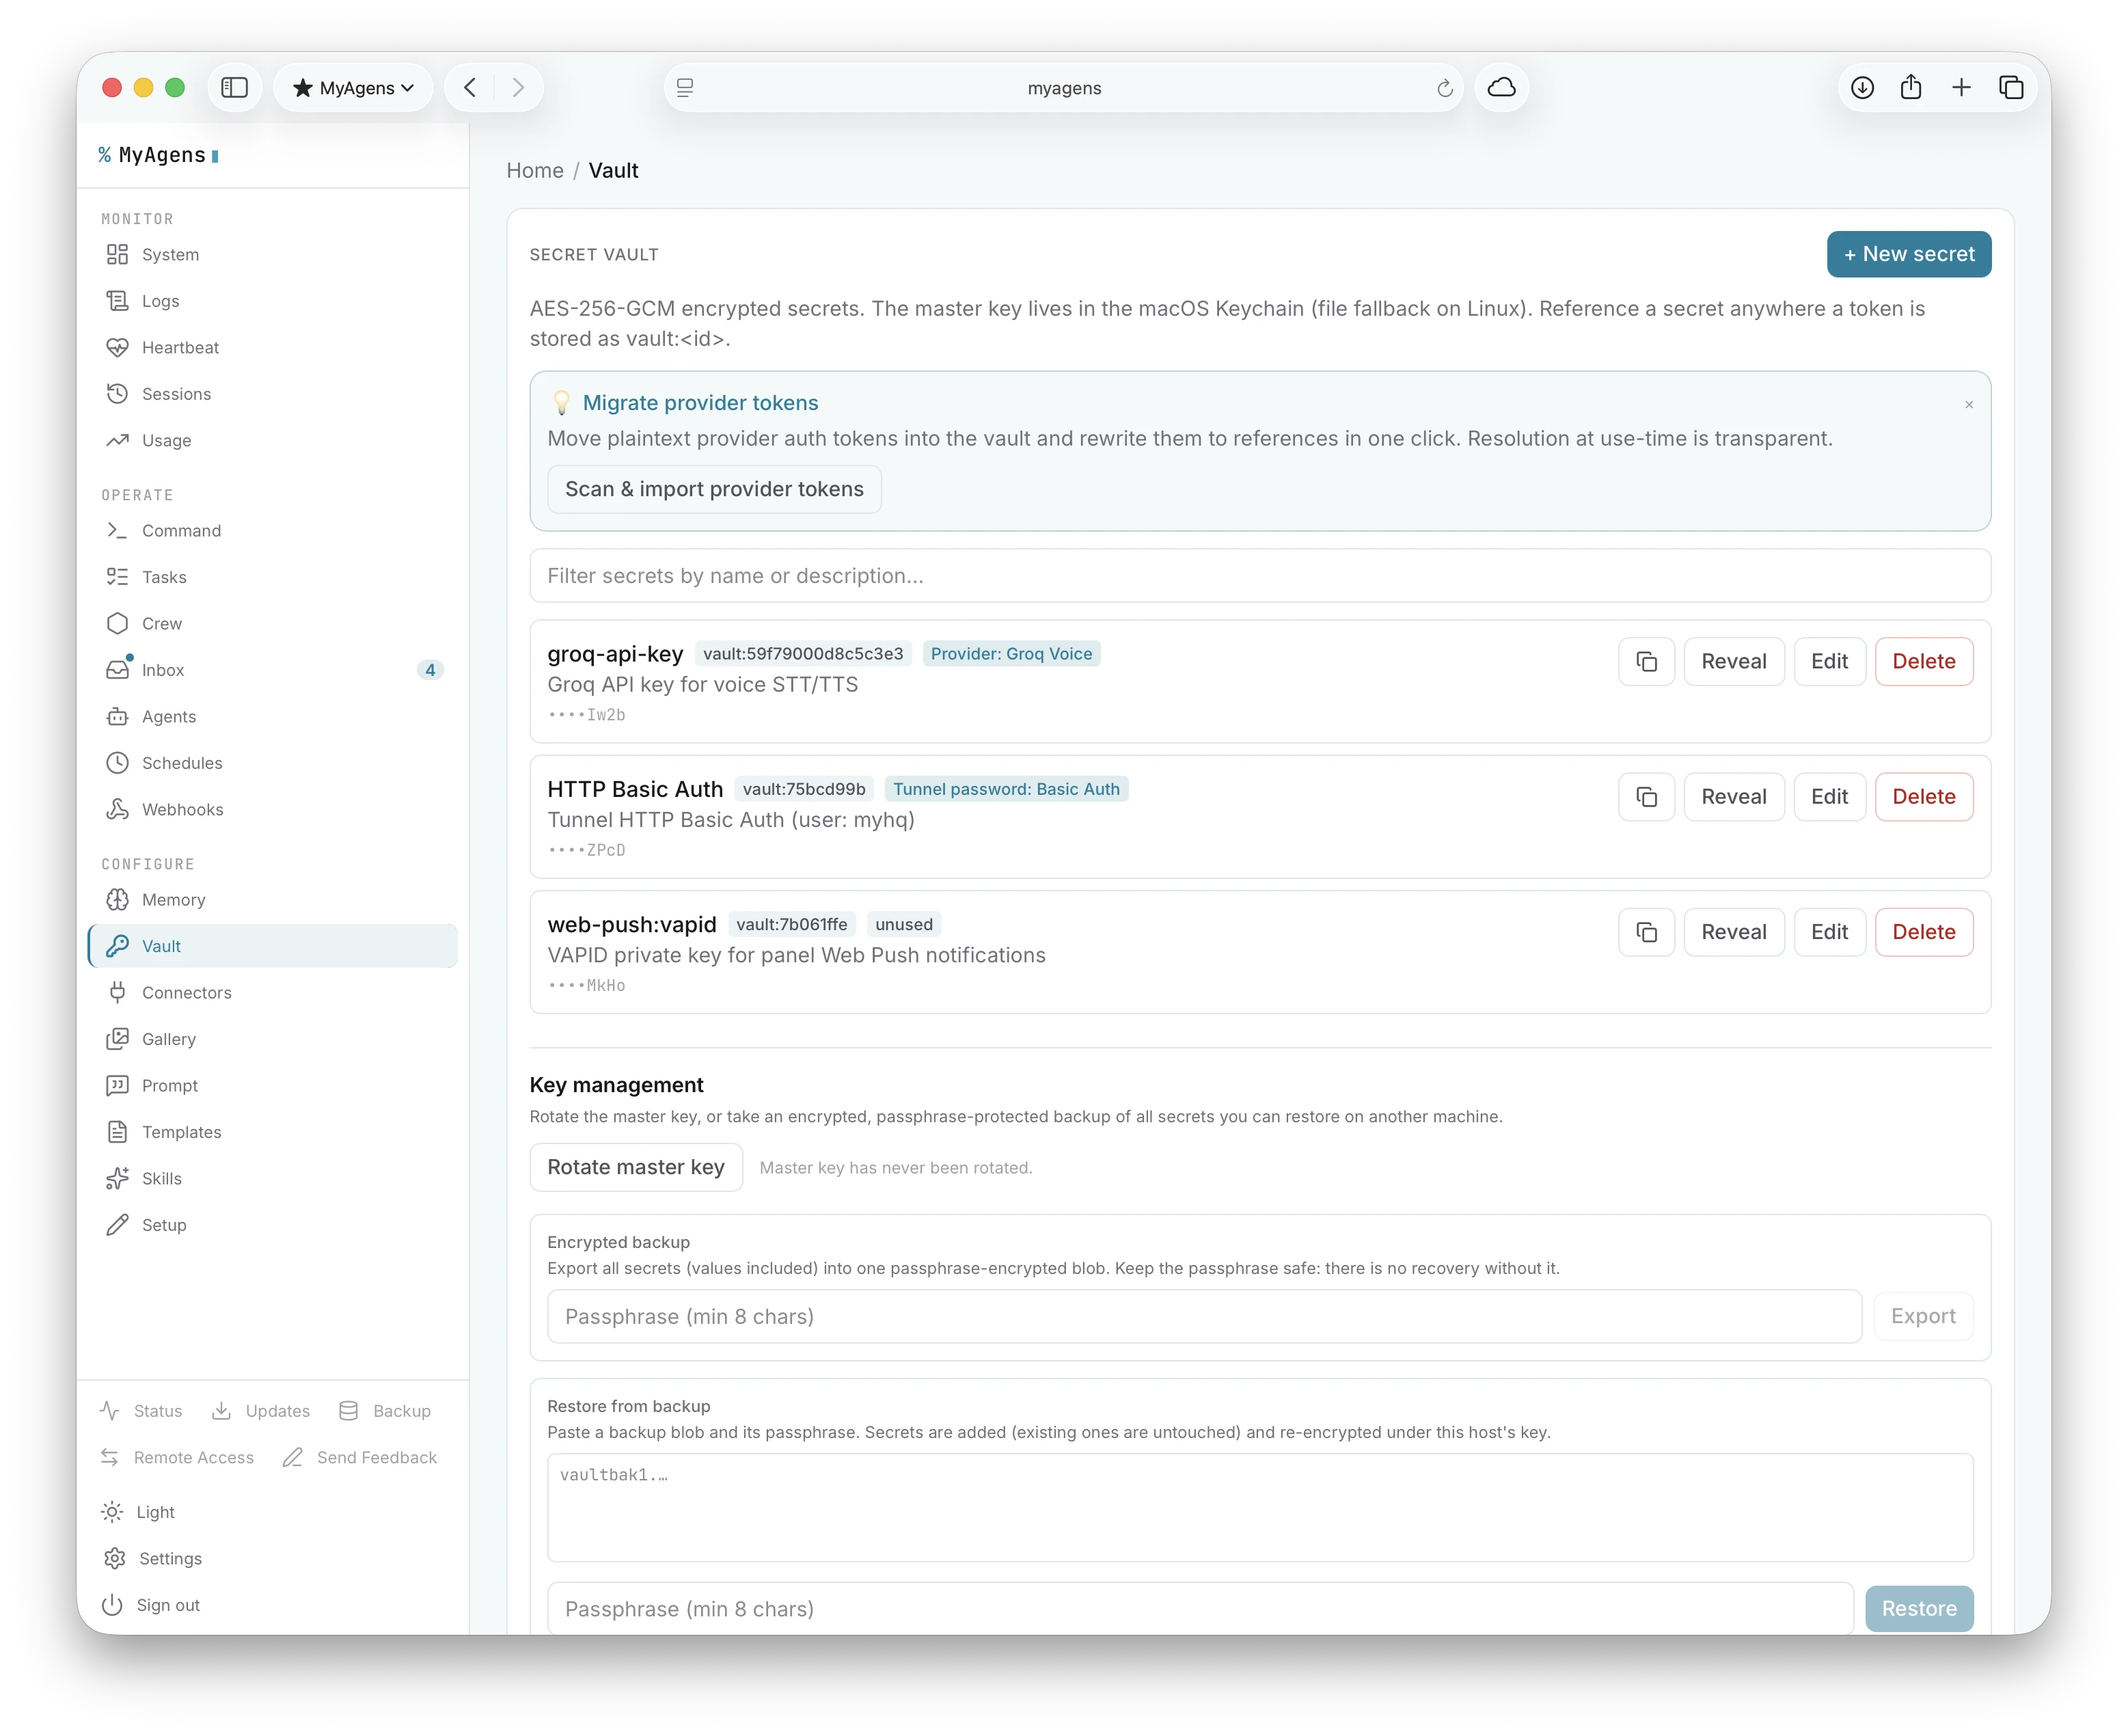This screenshot has width=2128, height=1736.
Task: Edit the HTTP Basic Auth secret
Action: coord(1829,797)
